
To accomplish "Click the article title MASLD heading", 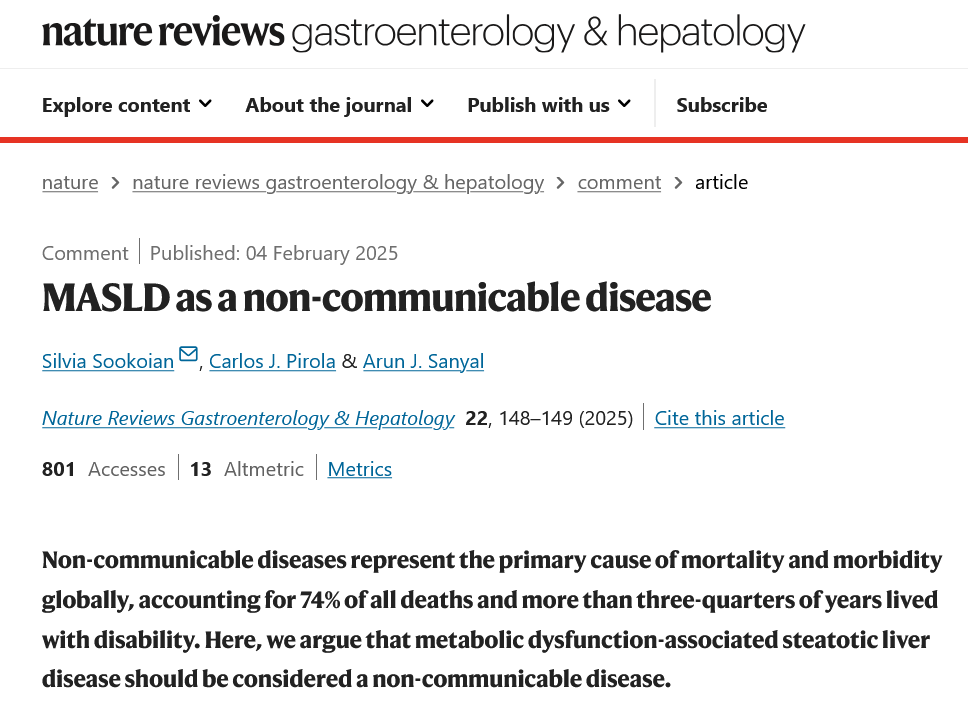I will pos(376,299).
